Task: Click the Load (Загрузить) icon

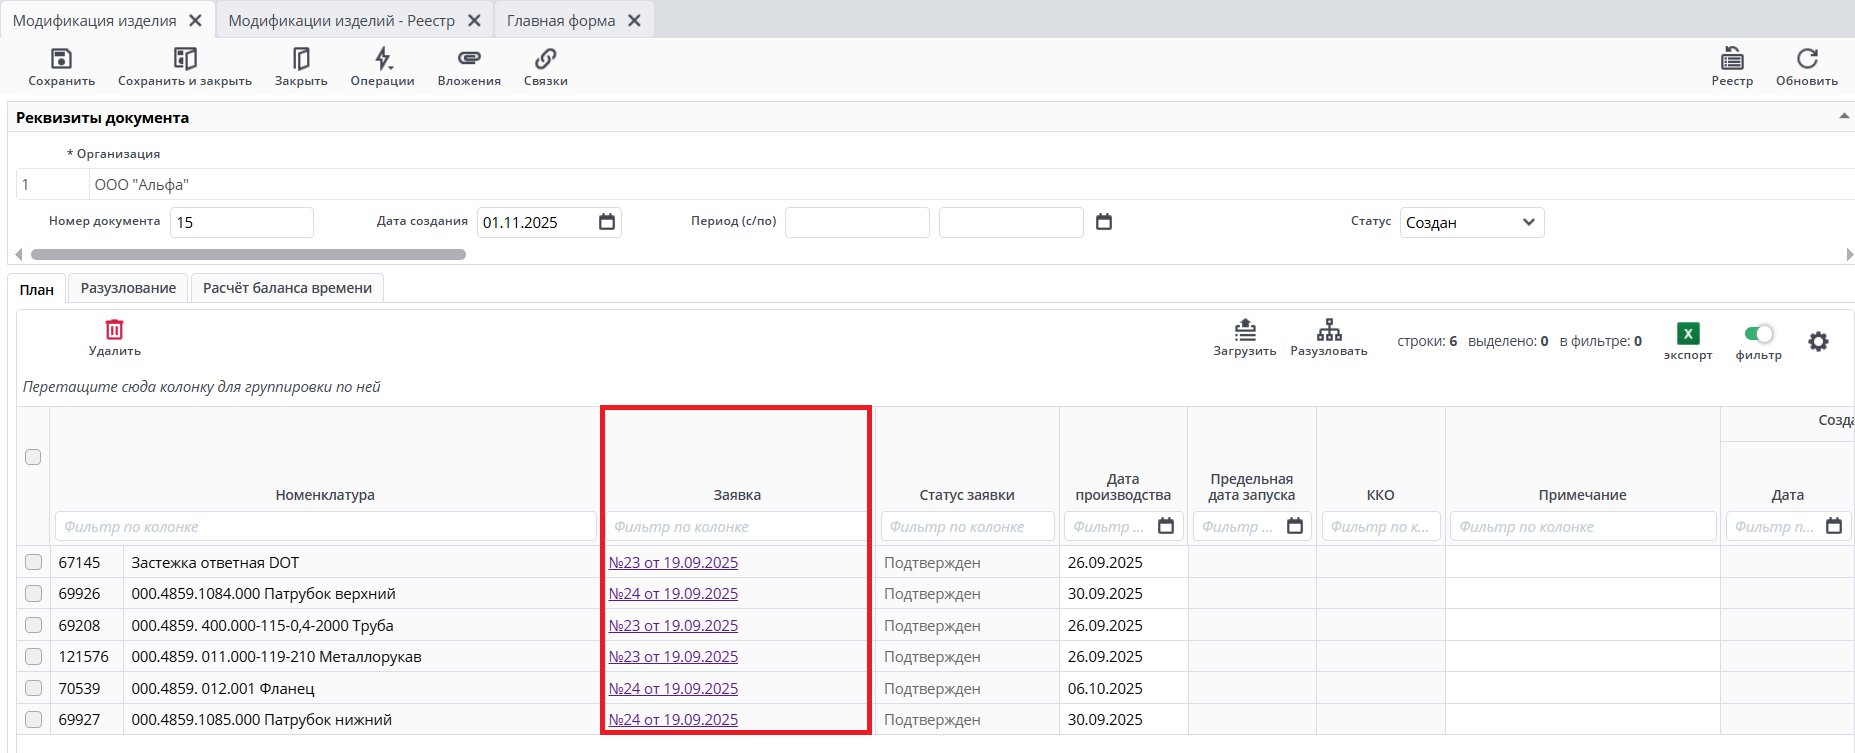Action: click(1245, 330)
